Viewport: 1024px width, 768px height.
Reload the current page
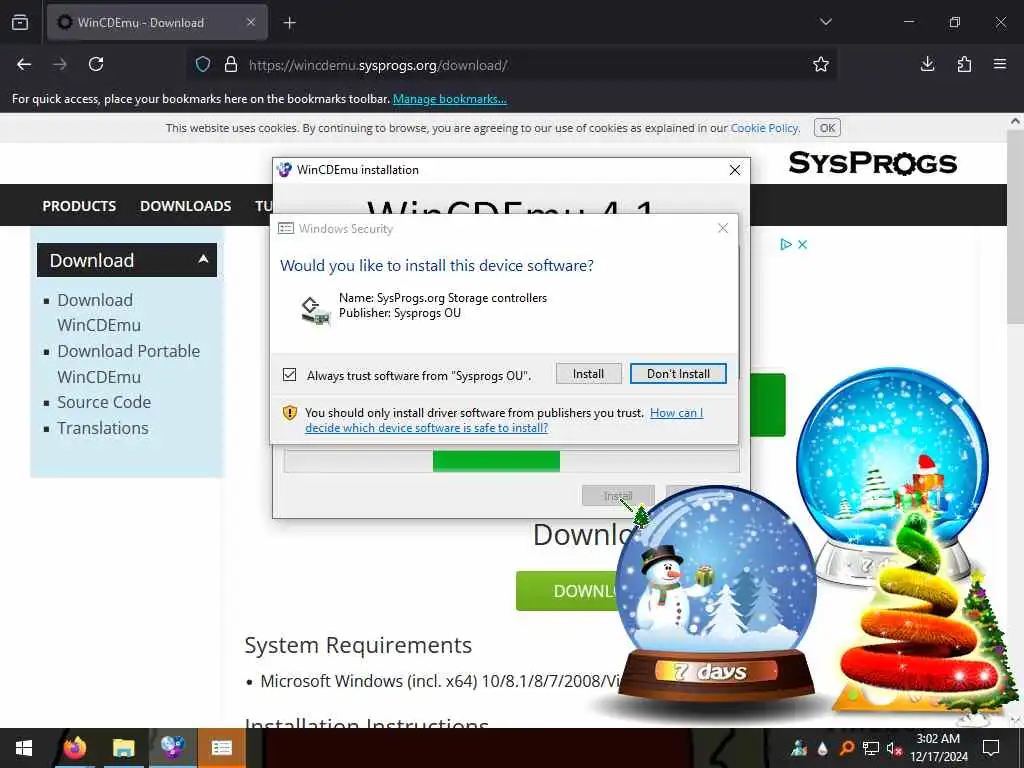(x=96, y=64)
